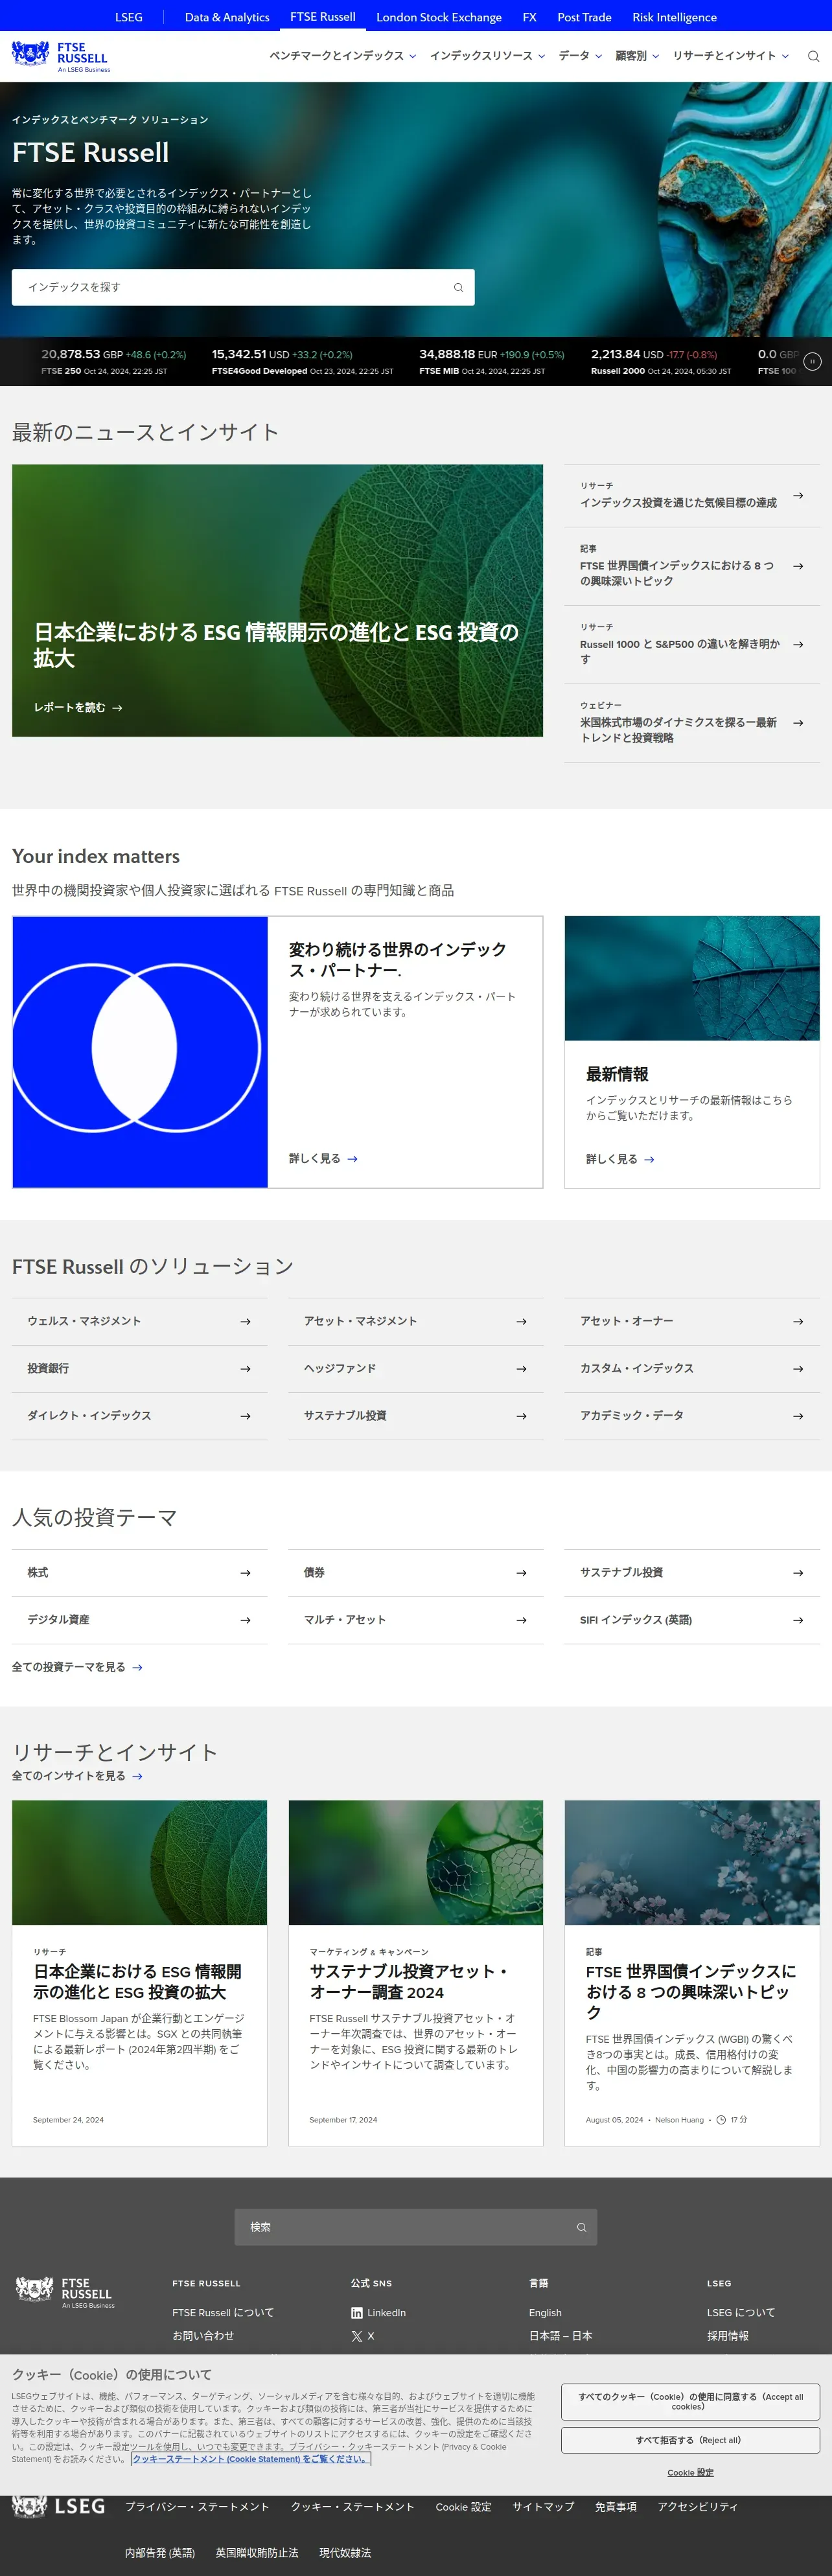
Task: Open 全てのインサイトを見る link
Action: 77,1776
